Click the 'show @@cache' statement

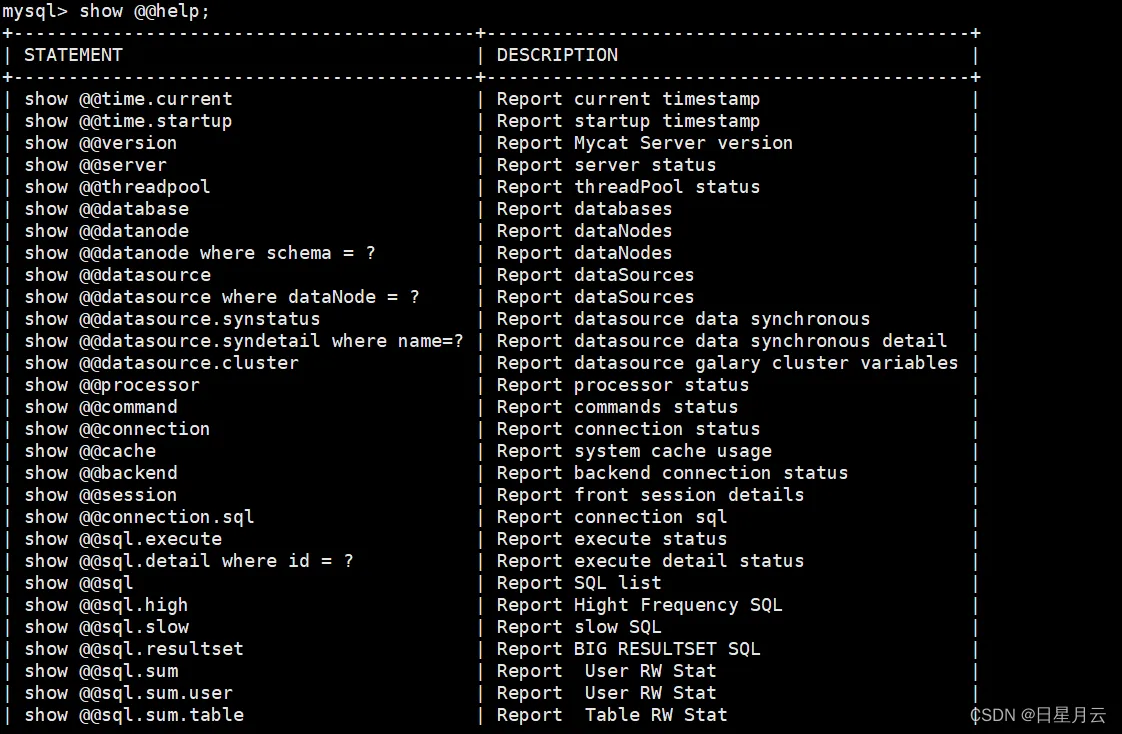(90, 451)
